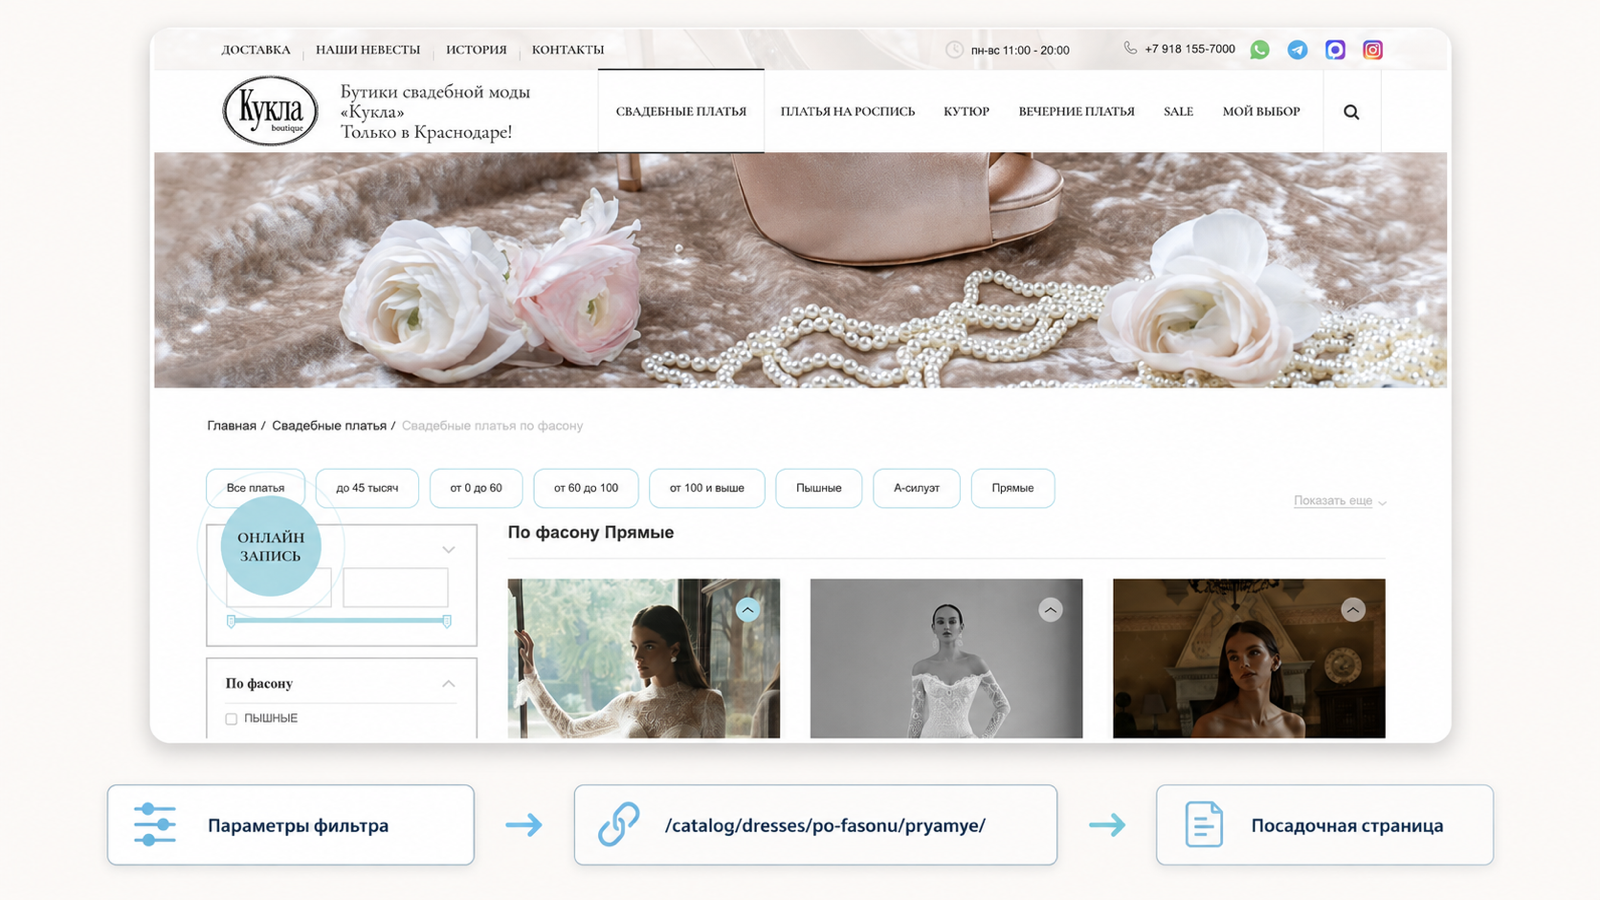Image resolution: width=1600 pixels, height=900 pixels.
Task: Collapse the По фасону filter section
Action: click(448, 684)
